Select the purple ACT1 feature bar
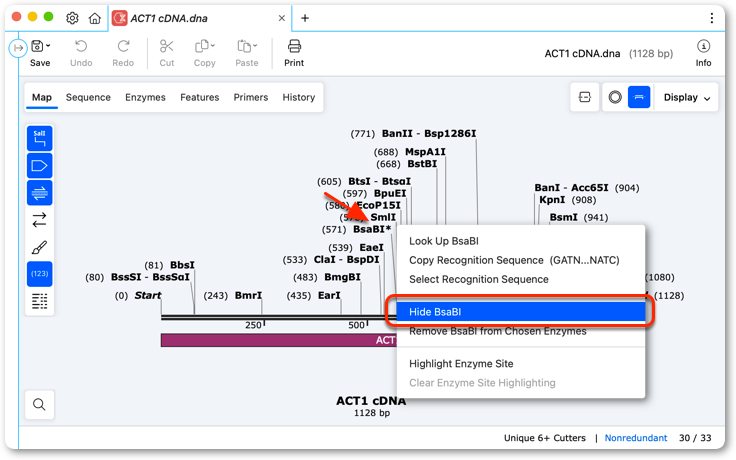736x460 pixels. point(279,340)
